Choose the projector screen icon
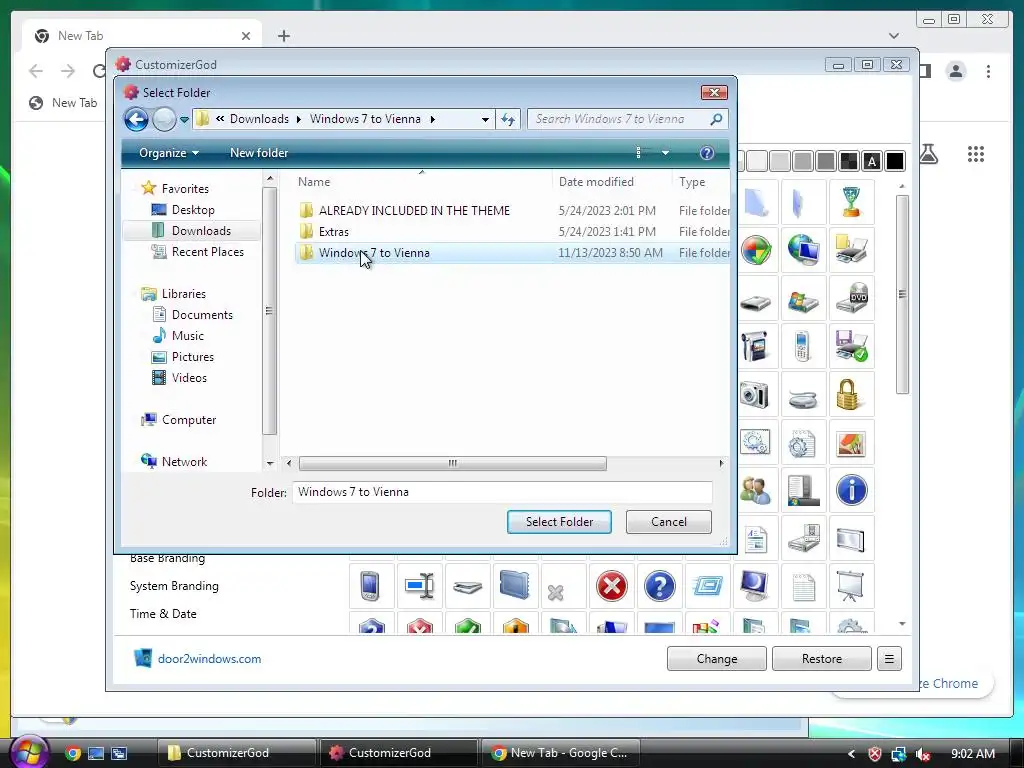Image resolution: width=1024 pixels, height=768 pixels. coord(851,586)
